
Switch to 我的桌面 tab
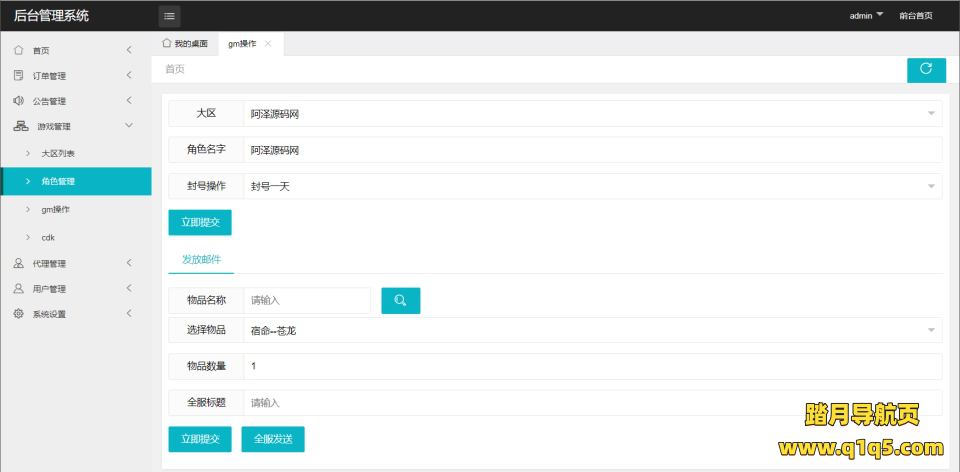(185, 44)
